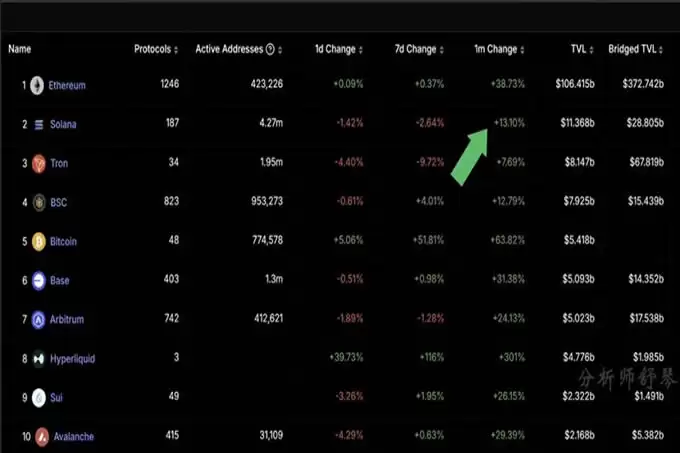680x453 pixels.
Task: Open the Hyperliquid chain name link
Action: (72, 358)
